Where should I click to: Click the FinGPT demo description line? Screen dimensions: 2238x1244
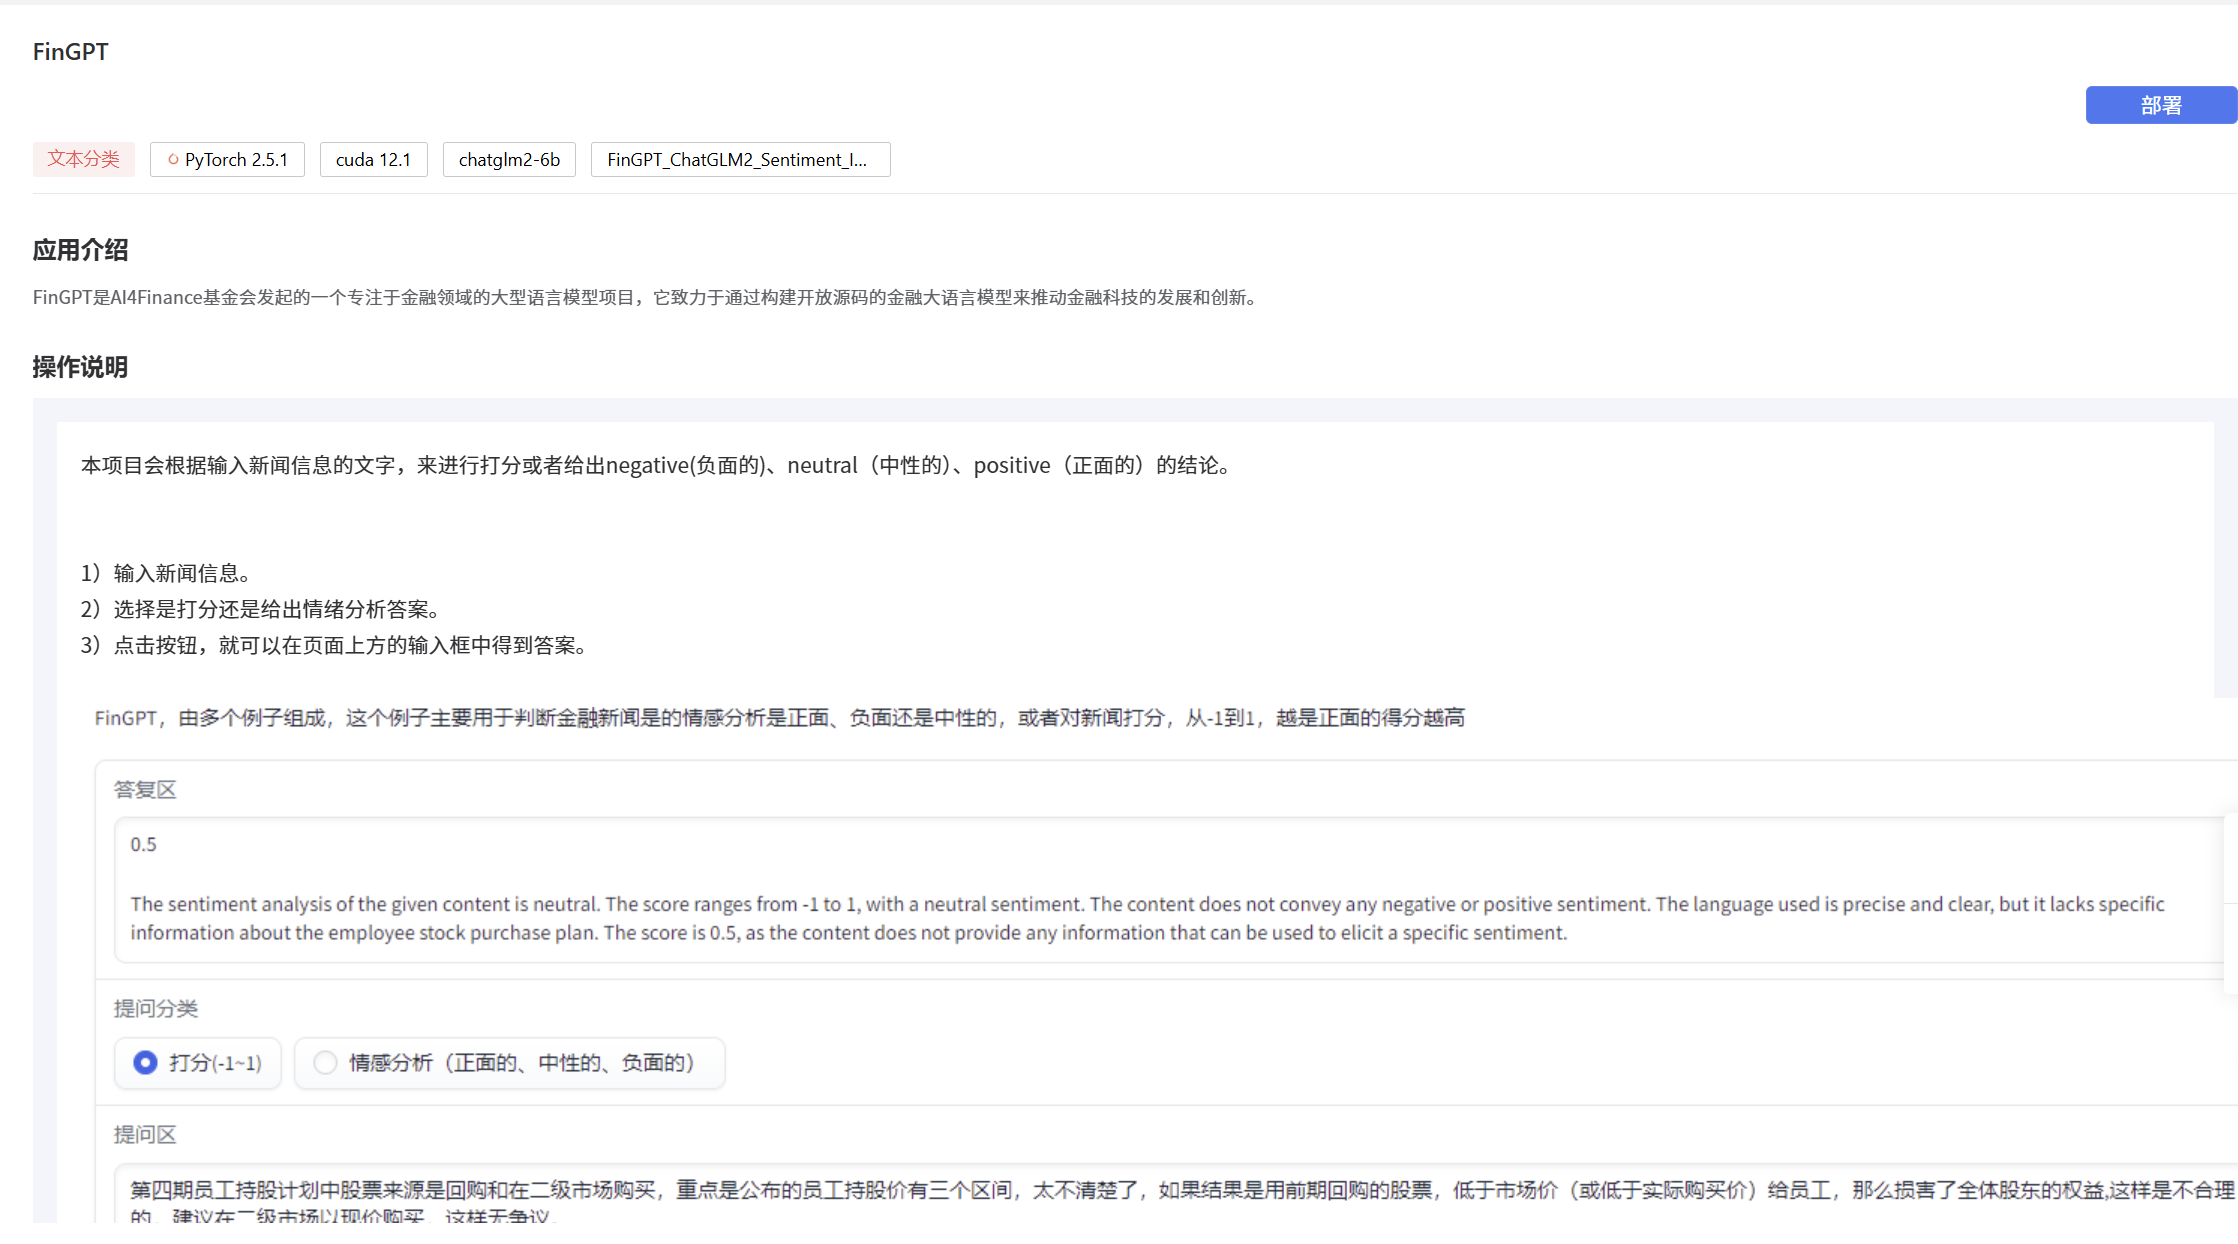click(x=779, y=718)
